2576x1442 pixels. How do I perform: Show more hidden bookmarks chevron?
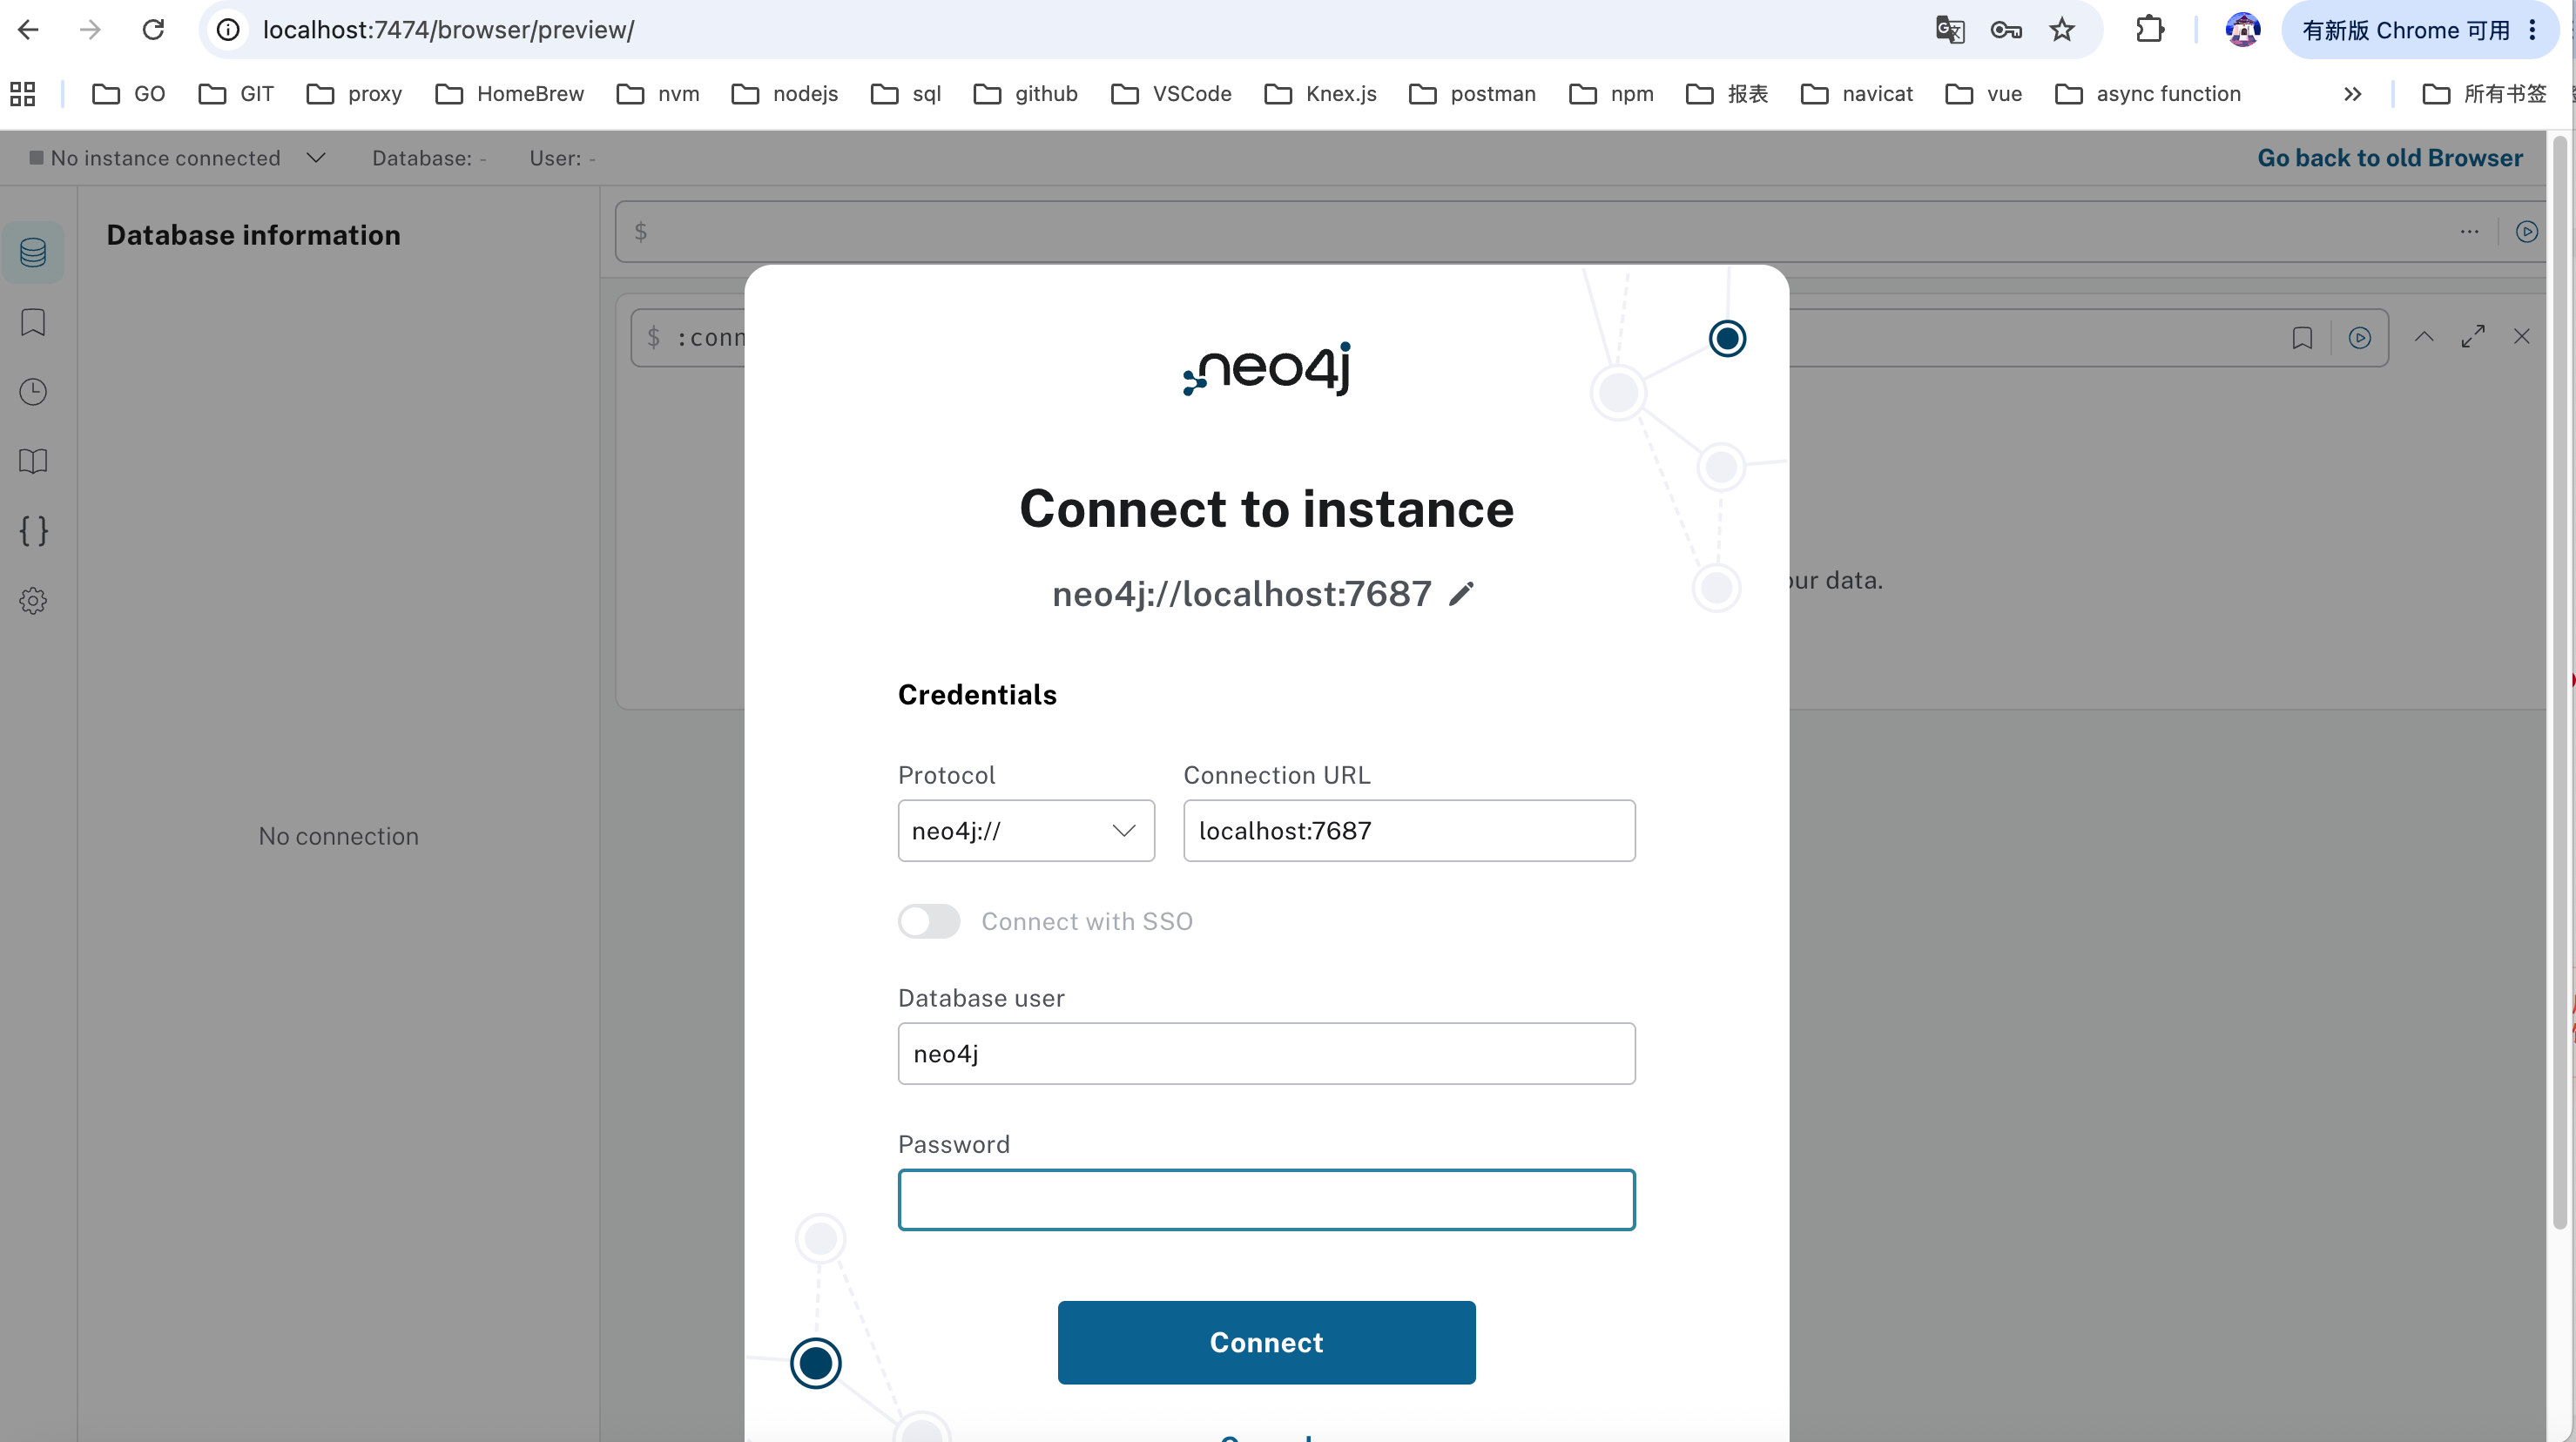(2352, 94)
